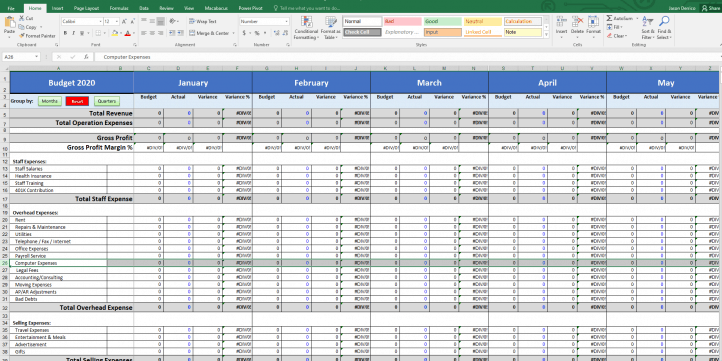722x361 pixels.
Task: Click in the formula bar showing Computer Expenses
Action: click(x=407, y=57)
